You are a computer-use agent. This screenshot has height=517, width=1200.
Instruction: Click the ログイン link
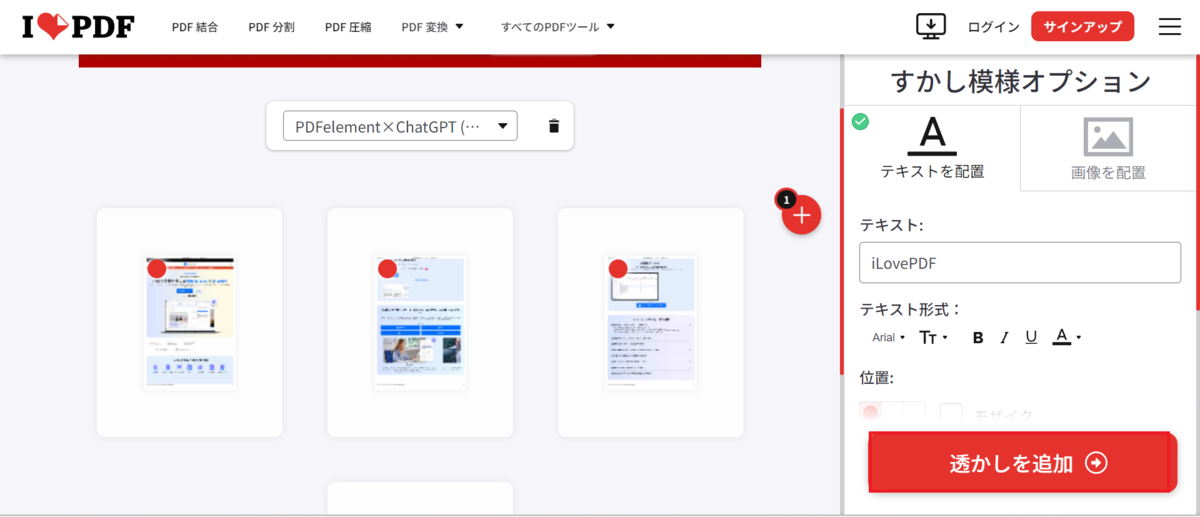(993, 27)
